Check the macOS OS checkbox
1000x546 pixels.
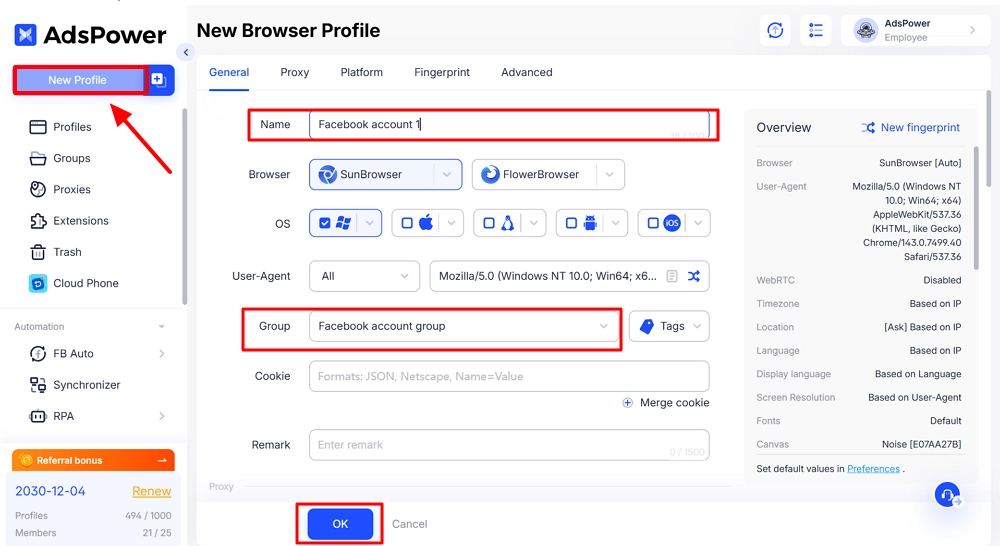407,223
